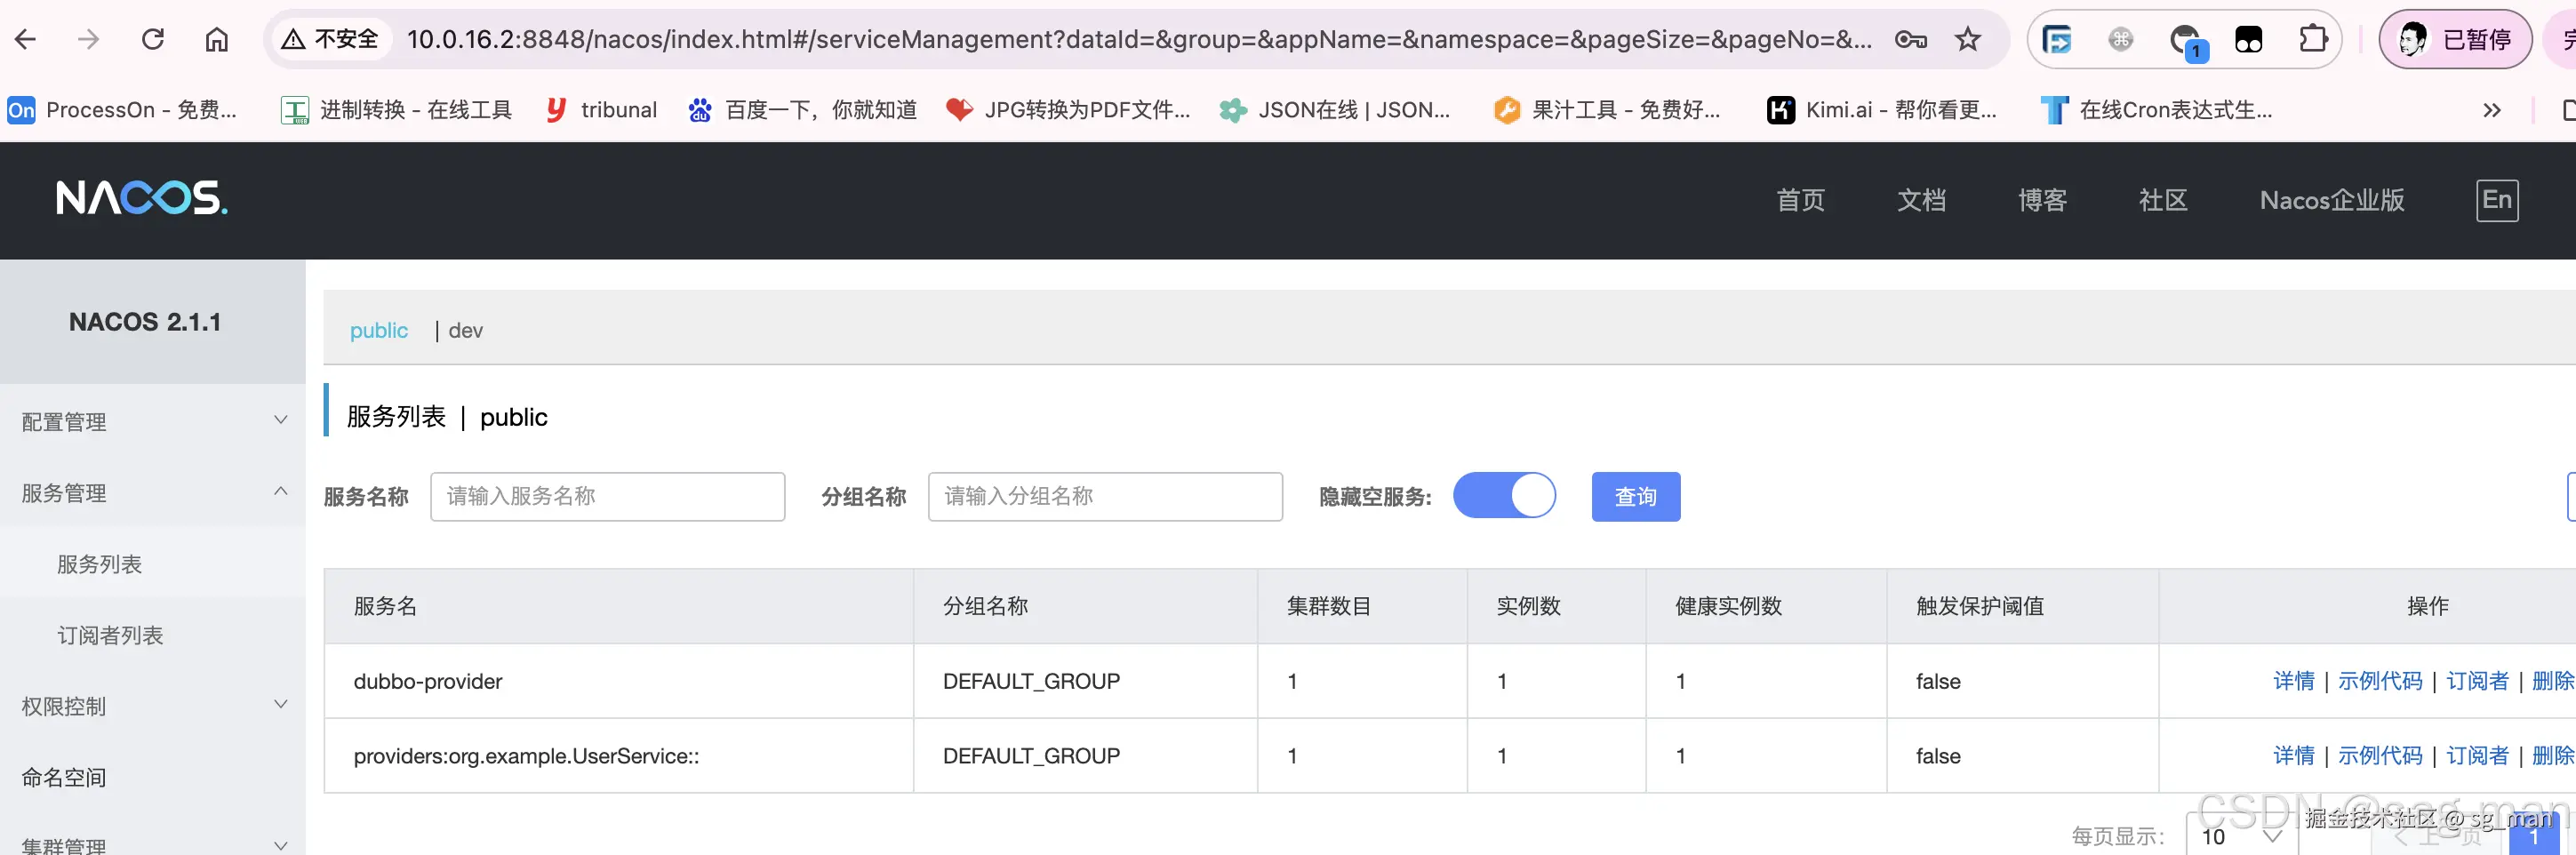Click the providers:org.example.UserService:: service name

pyautogui.click(x=526, y=756)
